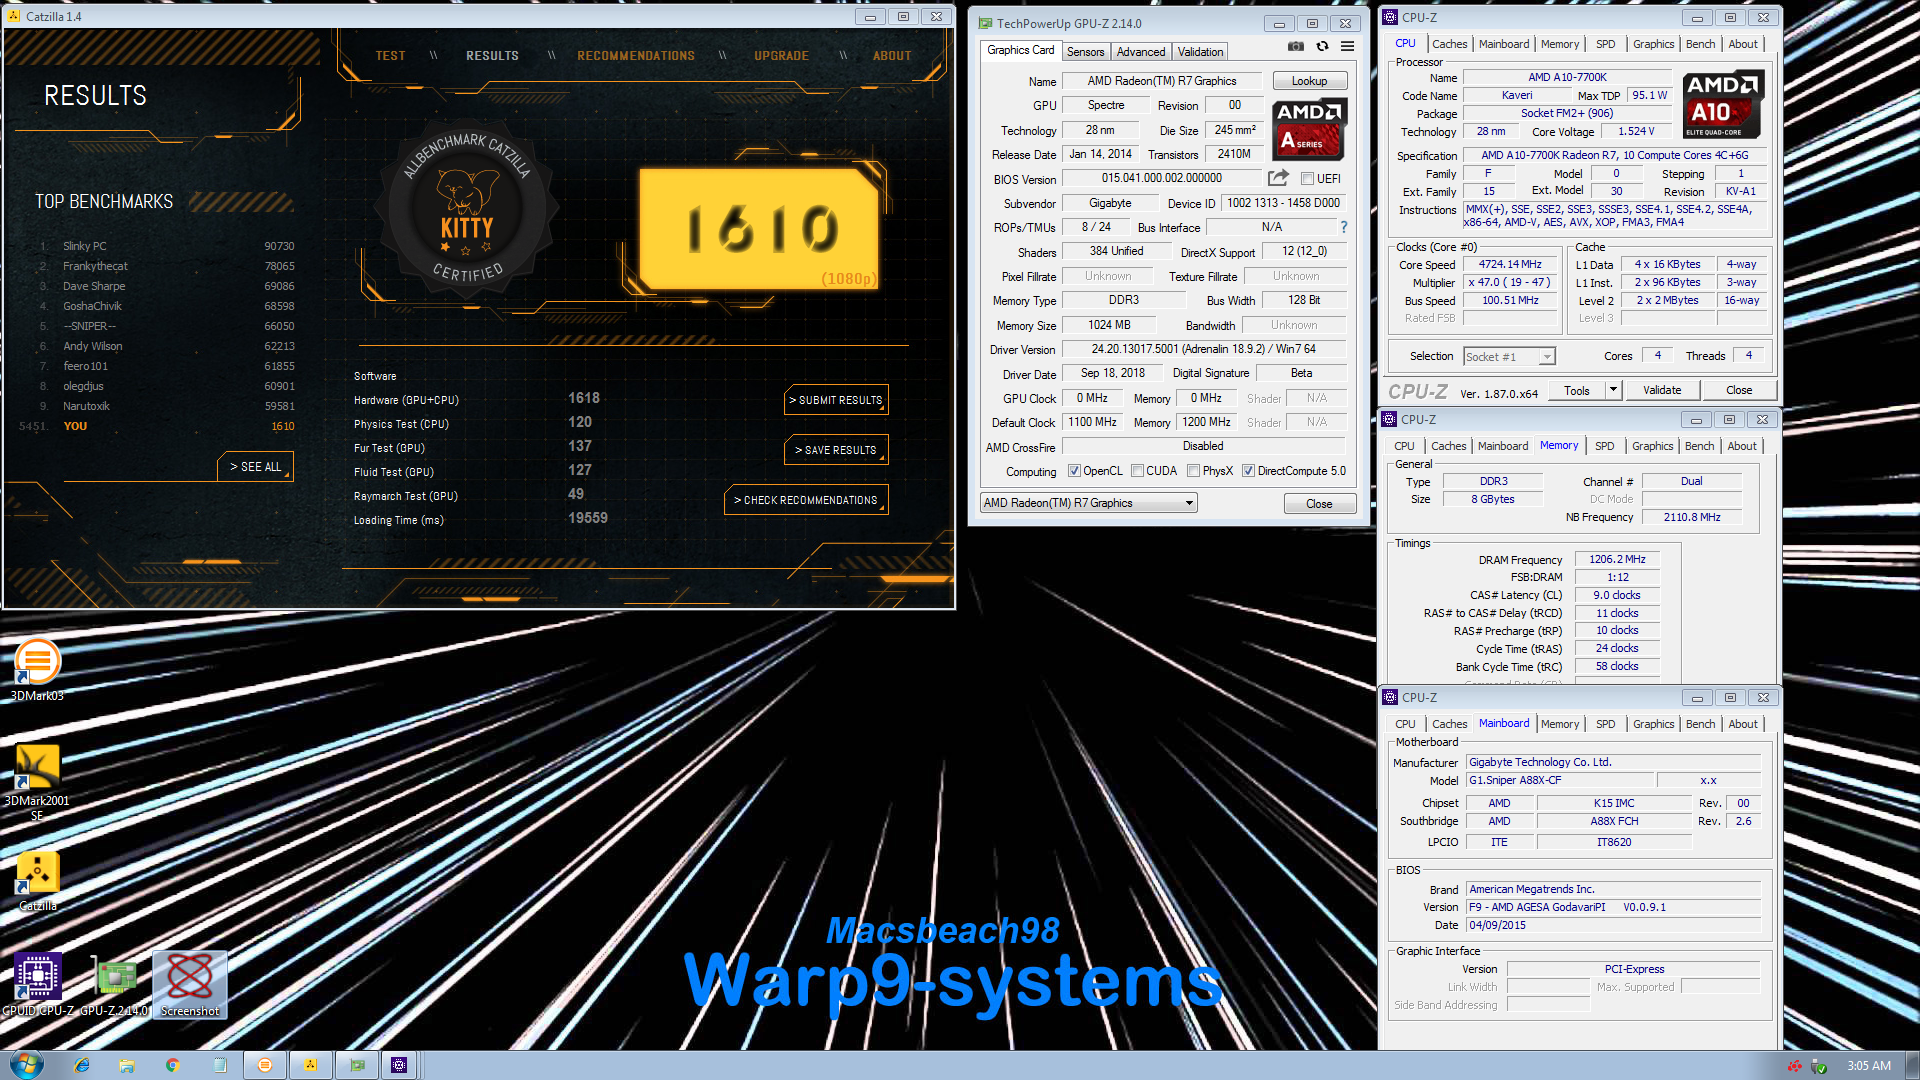Viewport: 1920px width, 1080px height.
Task: Click the GPU-Z screenshot camera icon
Action: tap(1295, 46)
